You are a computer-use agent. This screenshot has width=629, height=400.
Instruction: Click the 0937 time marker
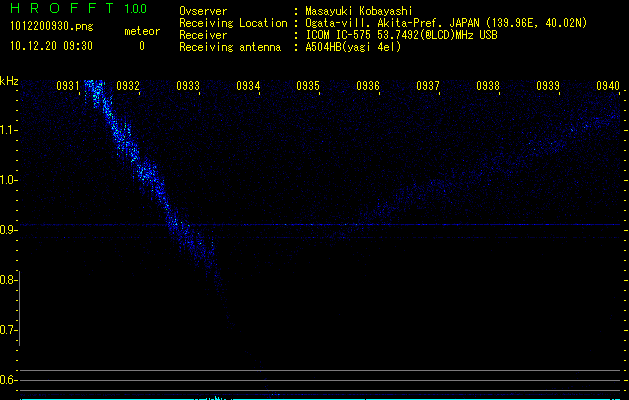(x=428, y=86)
